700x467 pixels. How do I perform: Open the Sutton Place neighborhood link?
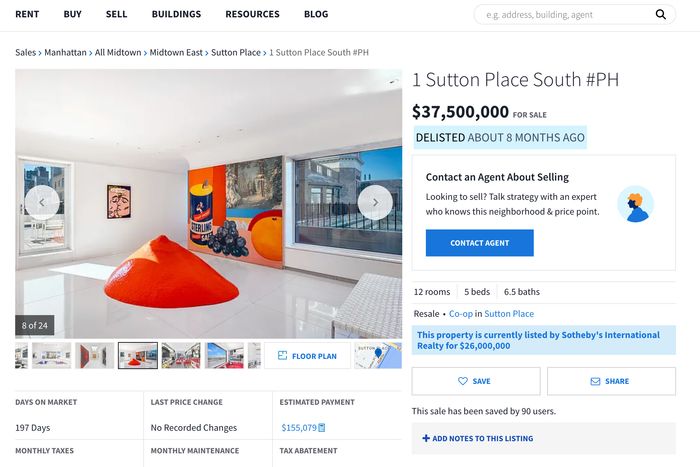[509, 314]
